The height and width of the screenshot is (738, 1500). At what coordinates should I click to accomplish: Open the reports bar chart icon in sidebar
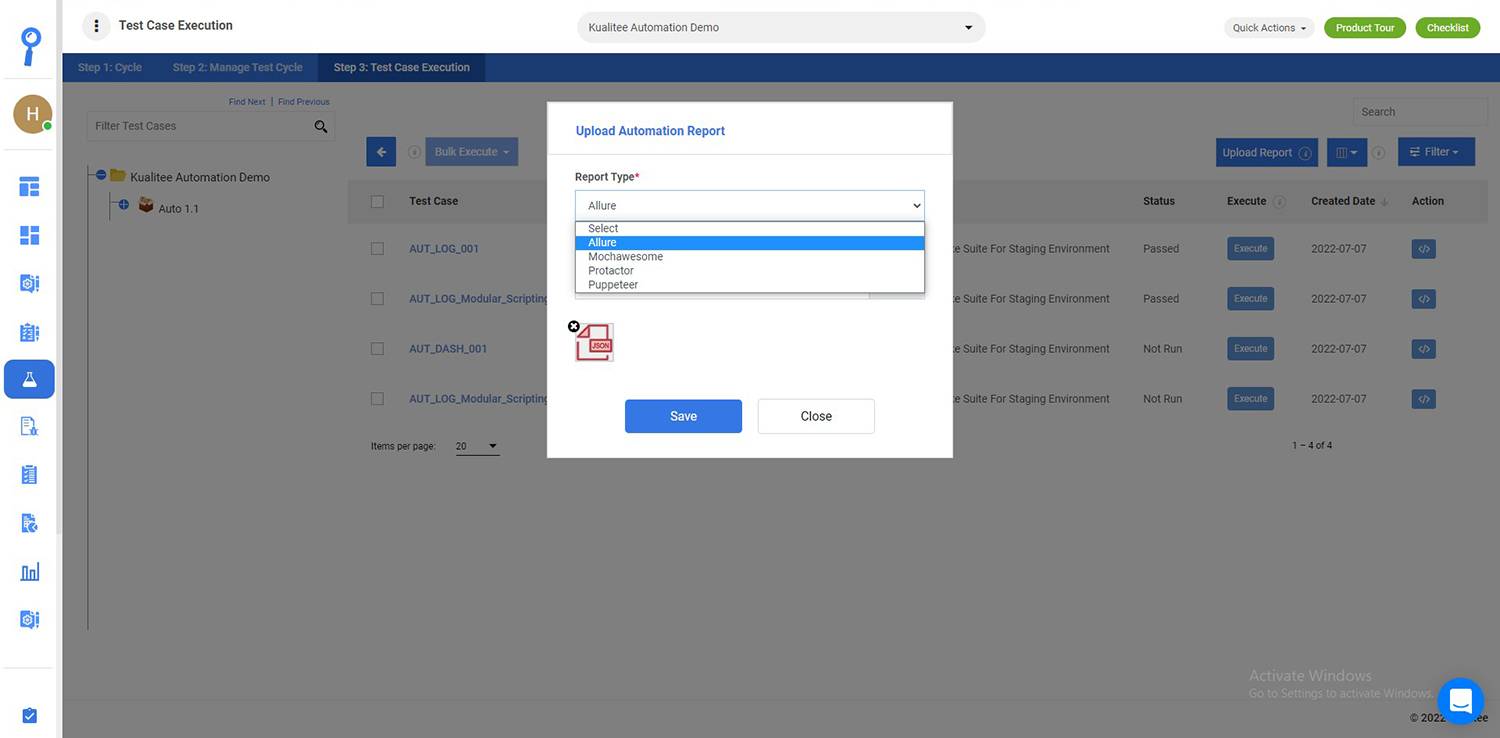point(30,572)
